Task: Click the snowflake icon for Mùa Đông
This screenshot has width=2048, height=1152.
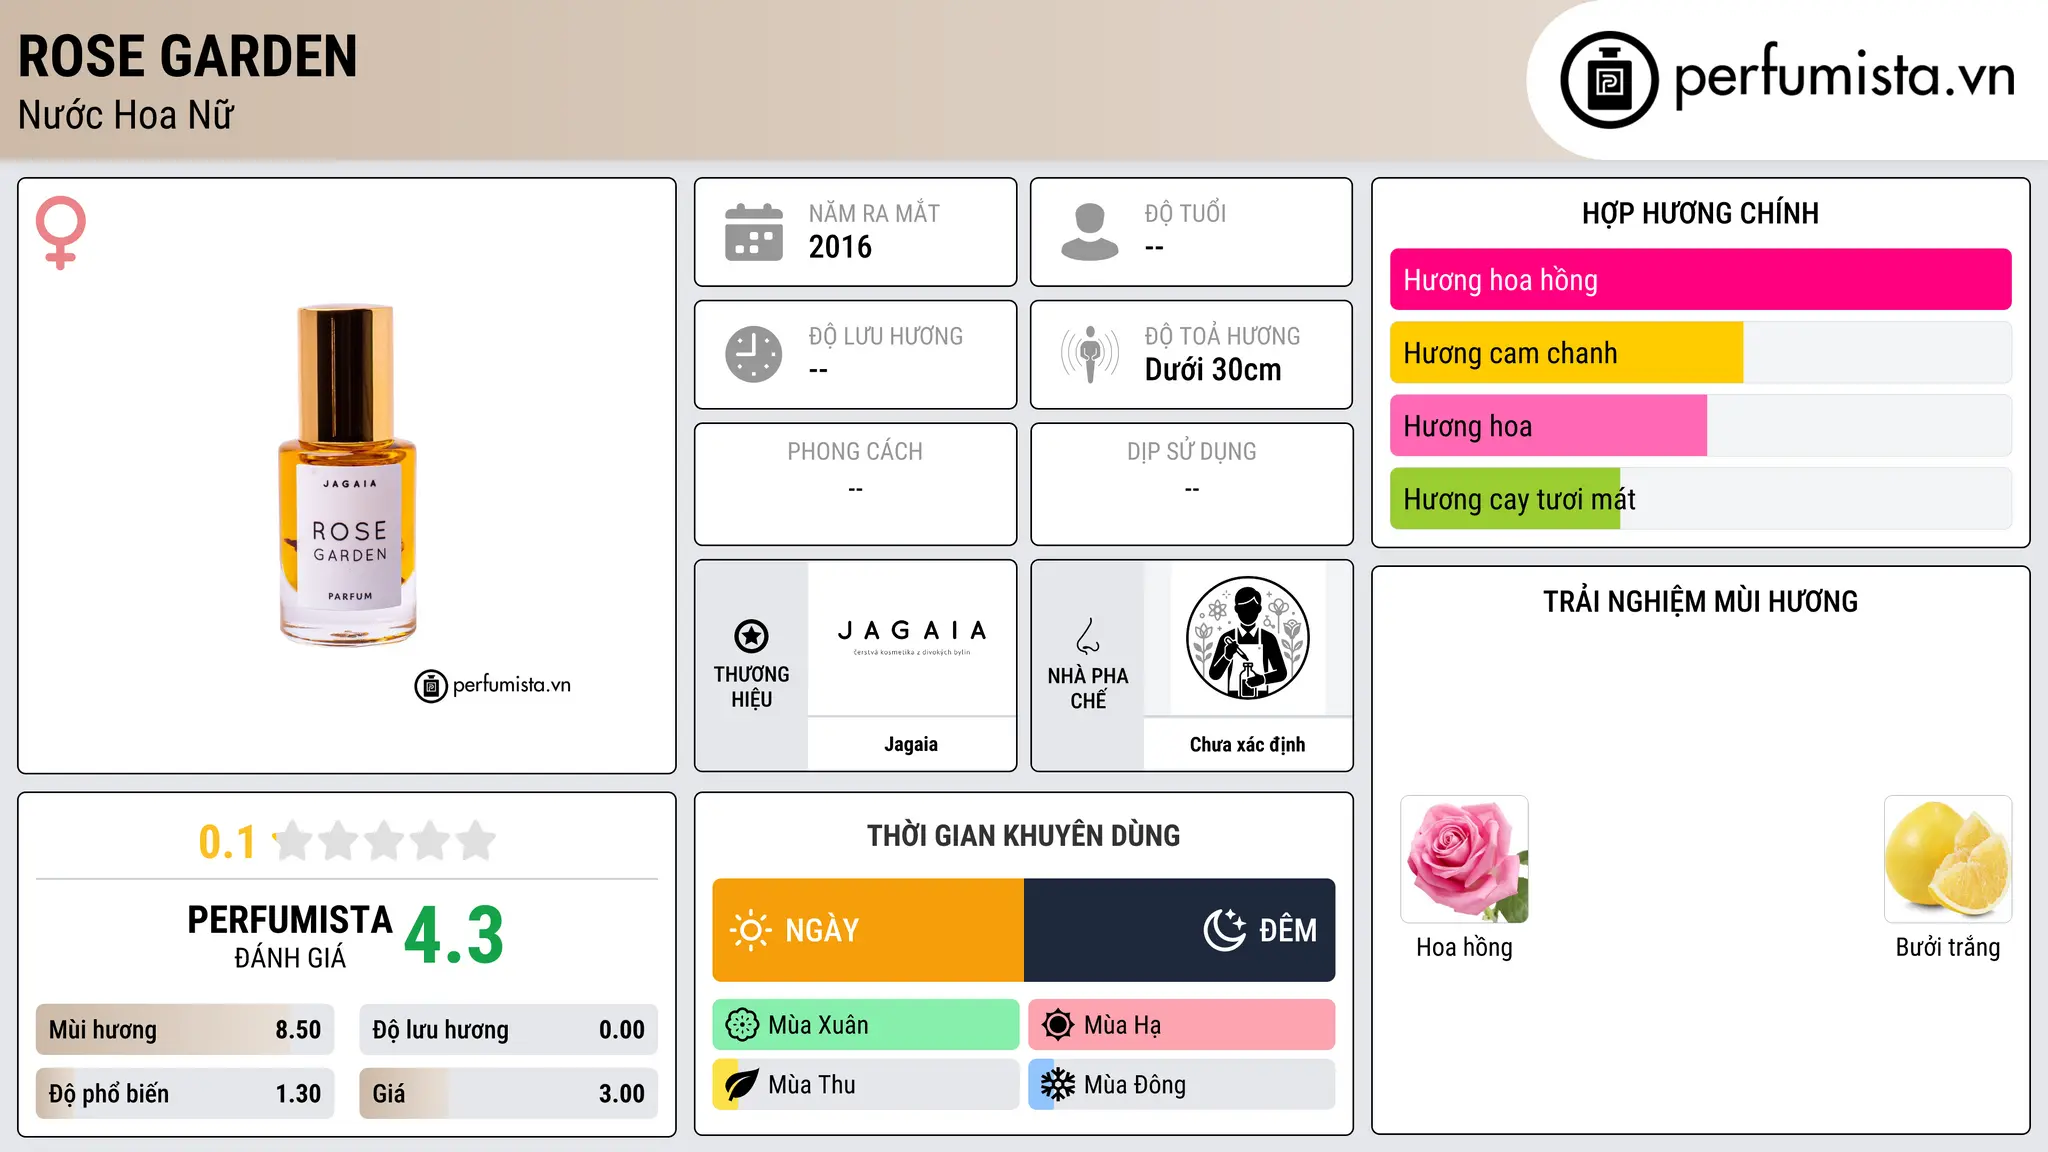Action: [1058, 1085]
